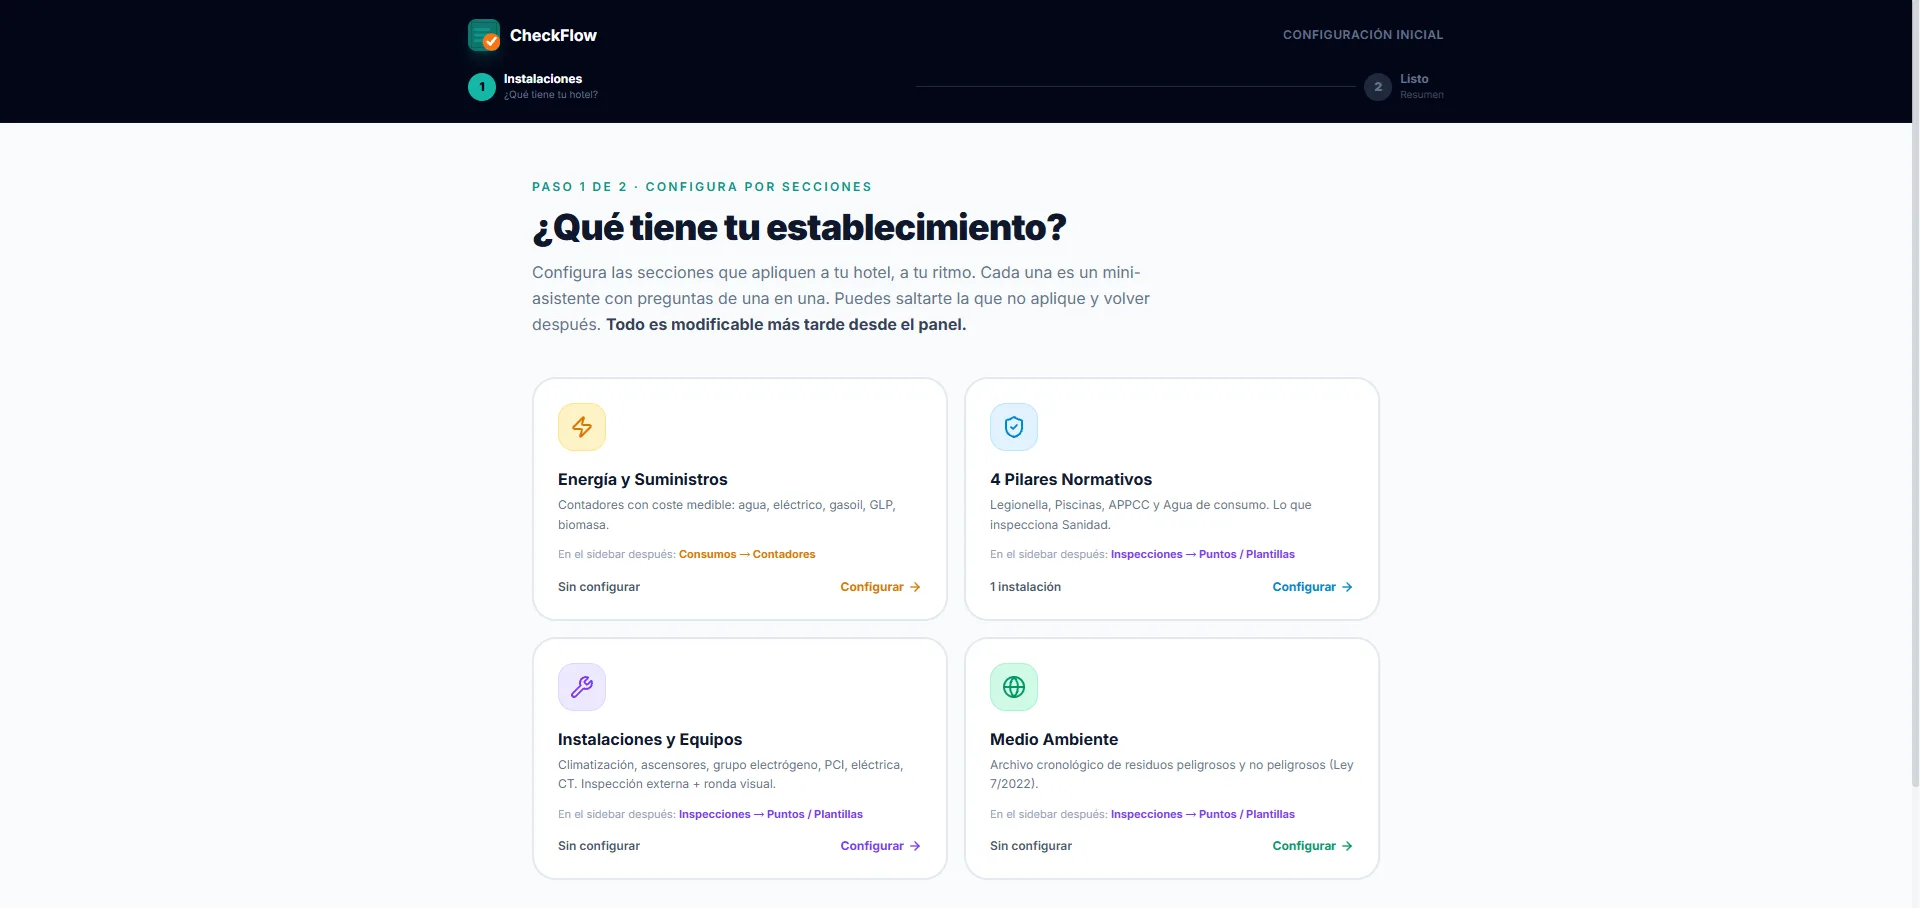The image size is (1920, 908).
Task: Click the lightning bolt Energía icon
Action: click(x=582, y=427)
